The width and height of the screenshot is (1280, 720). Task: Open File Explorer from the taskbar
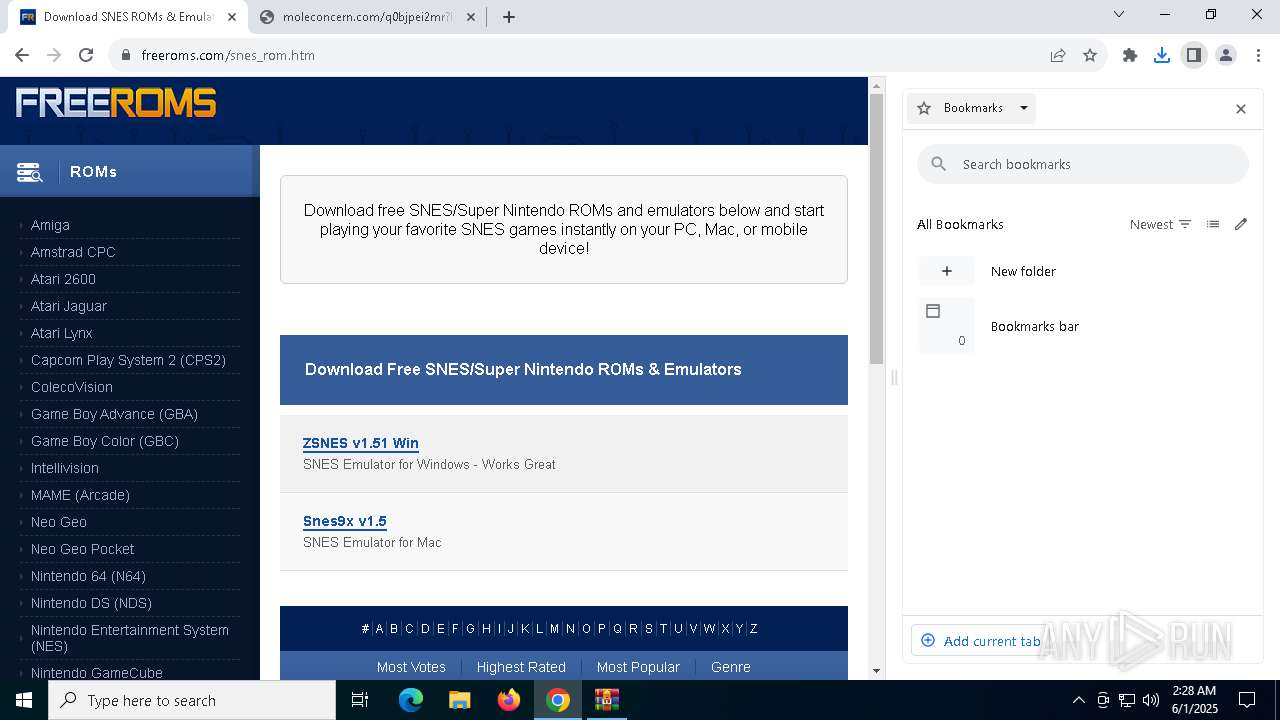(x=460, y=700)
